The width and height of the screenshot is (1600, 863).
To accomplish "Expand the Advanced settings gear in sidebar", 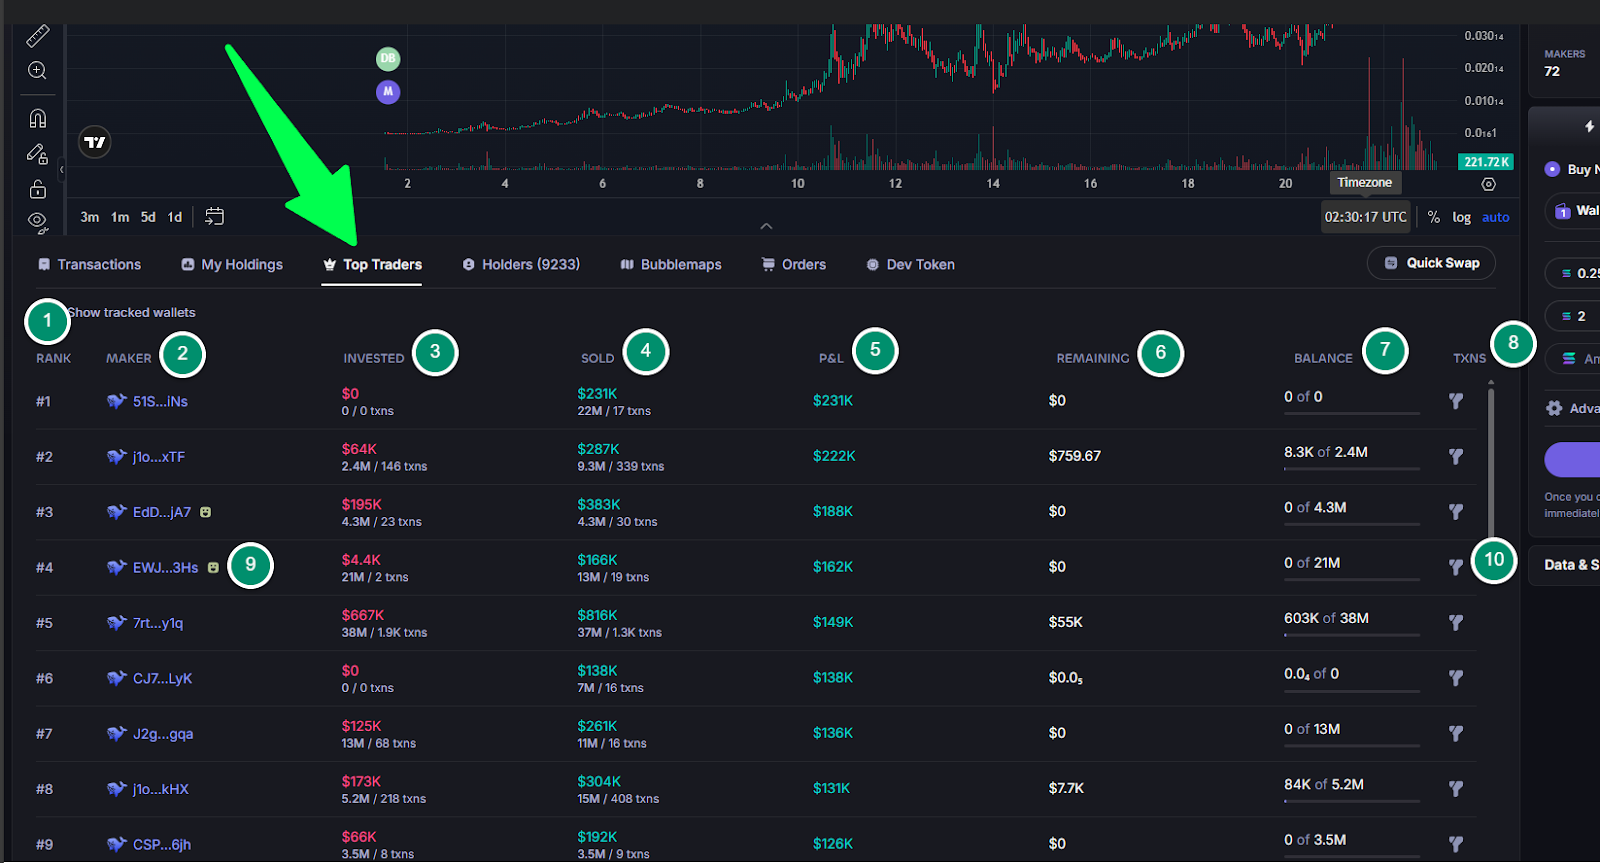I will [x=1554, y=408].
